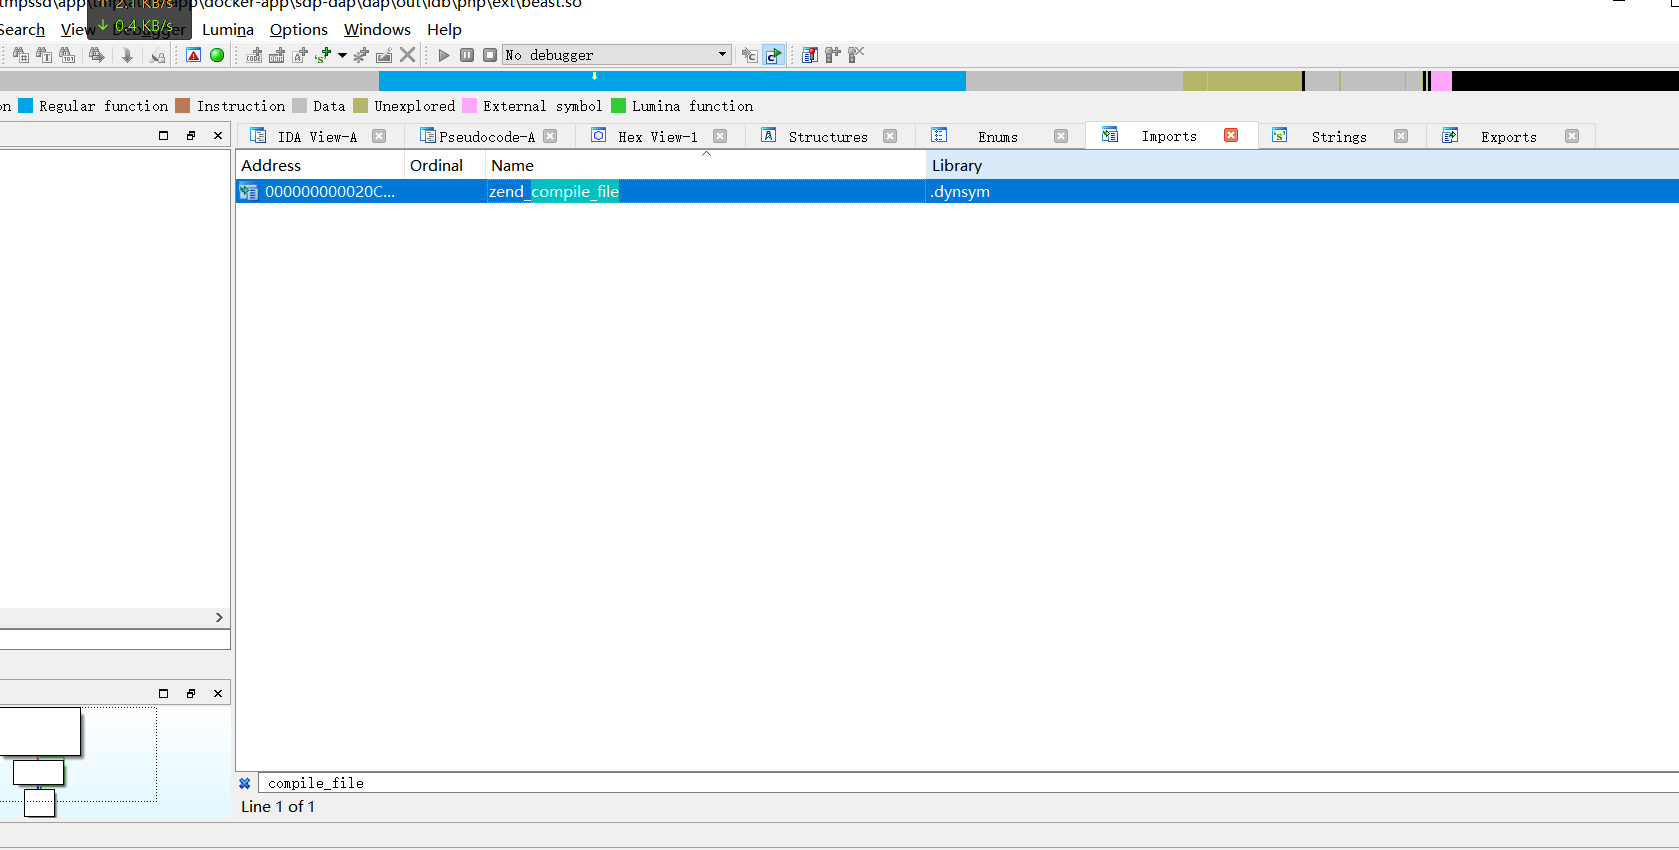Click the search immediate value toolbar icon
The height and width of the screenshot is (850, 1679).
click(21, 55)
